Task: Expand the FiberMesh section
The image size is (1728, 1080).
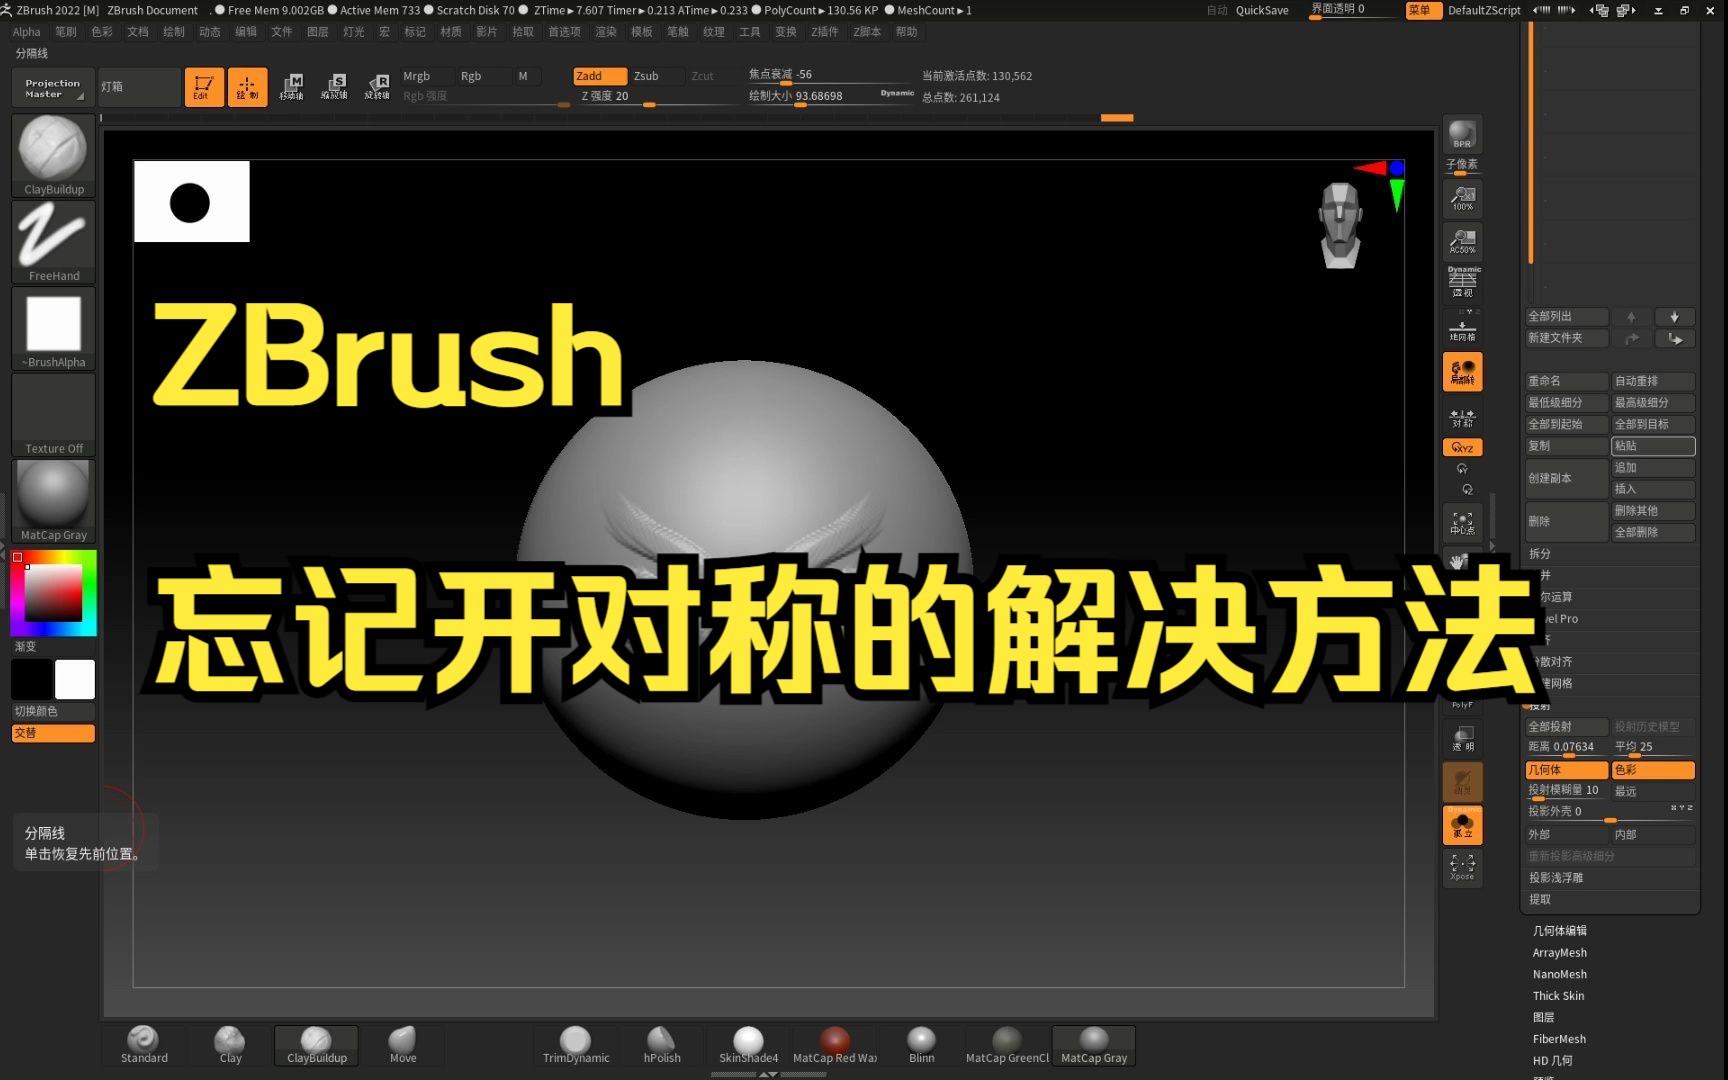Action: [x=1559, y=1039]
